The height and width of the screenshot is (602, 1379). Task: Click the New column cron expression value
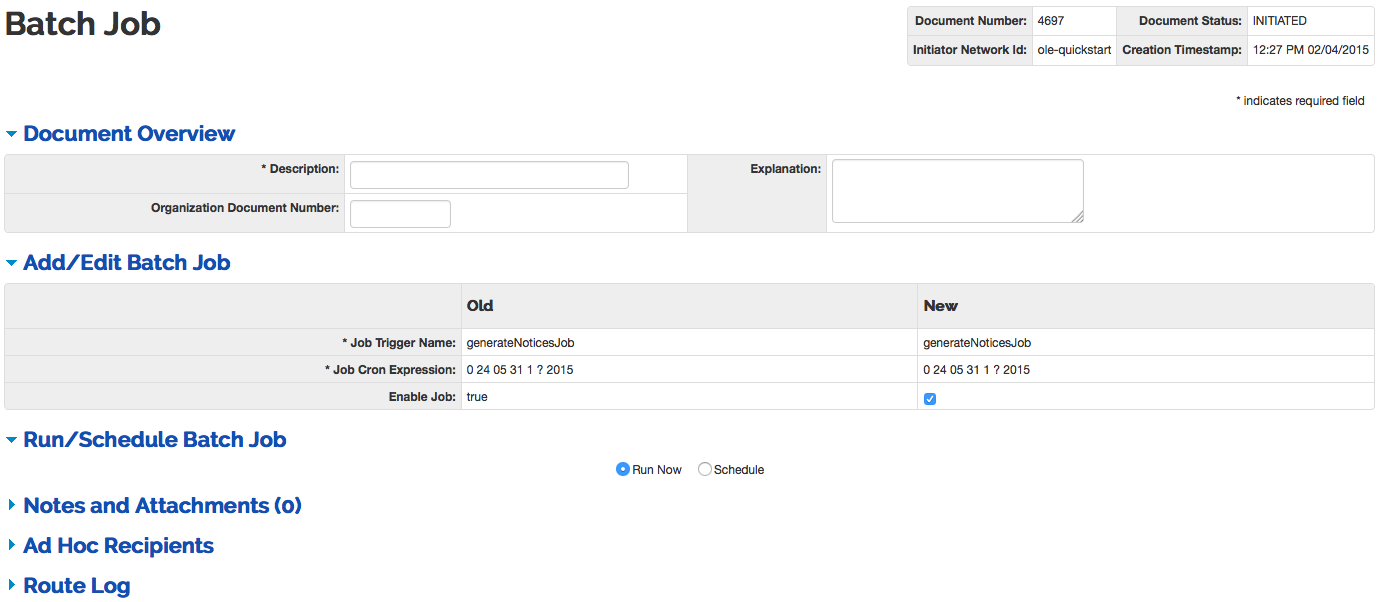pos(976,370)
